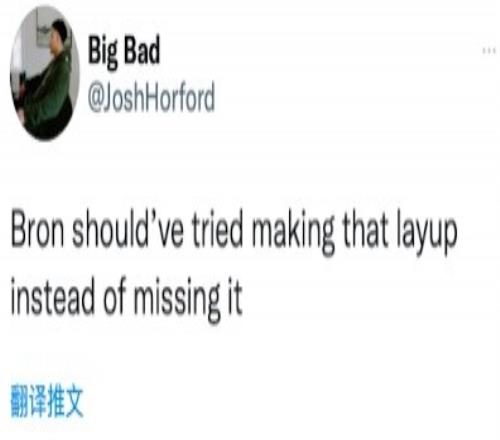Image resolution: width=500 pixels, height=440 pixels.
Task: Click the word "missing" in the tweet
Action: 176,298
